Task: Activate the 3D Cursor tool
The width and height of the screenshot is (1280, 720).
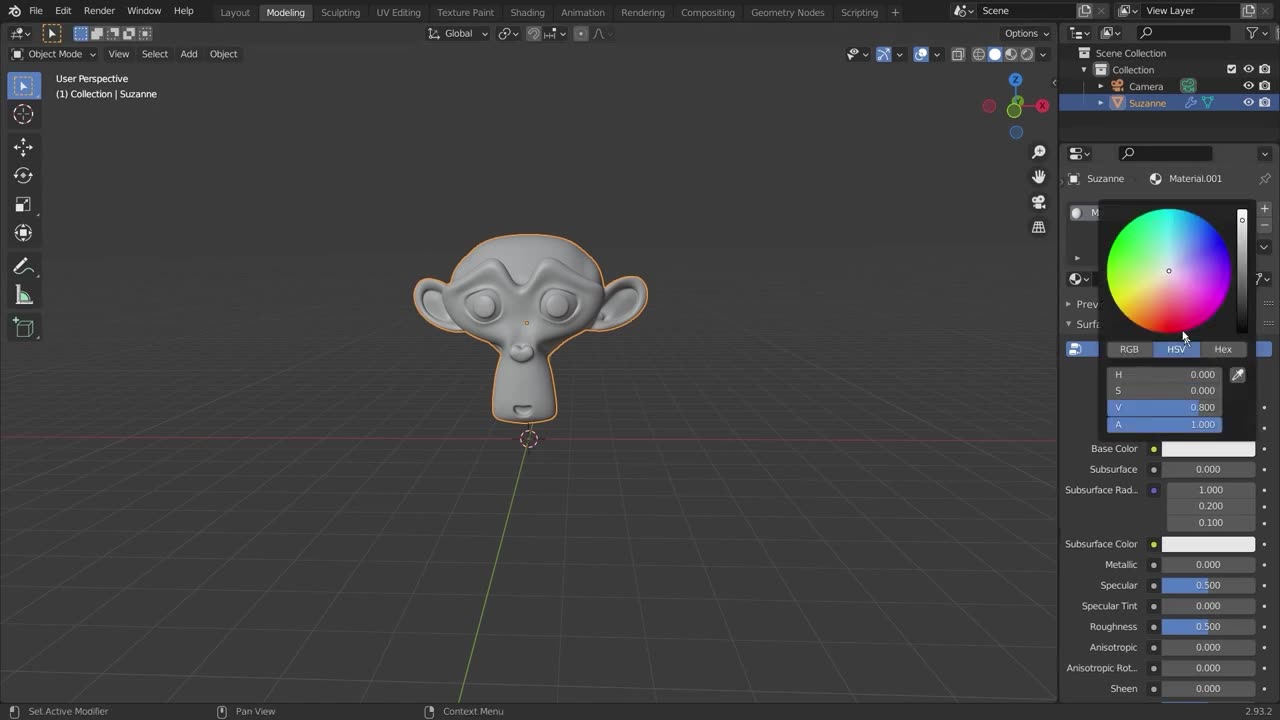Action: (x=24, y=115)
